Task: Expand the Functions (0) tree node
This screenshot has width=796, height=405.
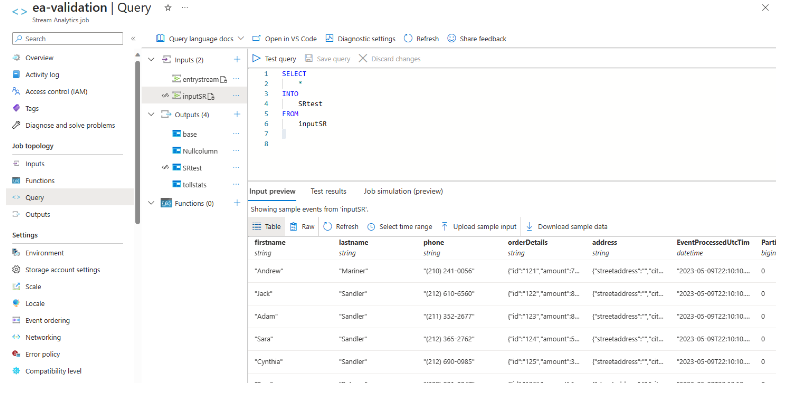Action: tap(150, 203)
